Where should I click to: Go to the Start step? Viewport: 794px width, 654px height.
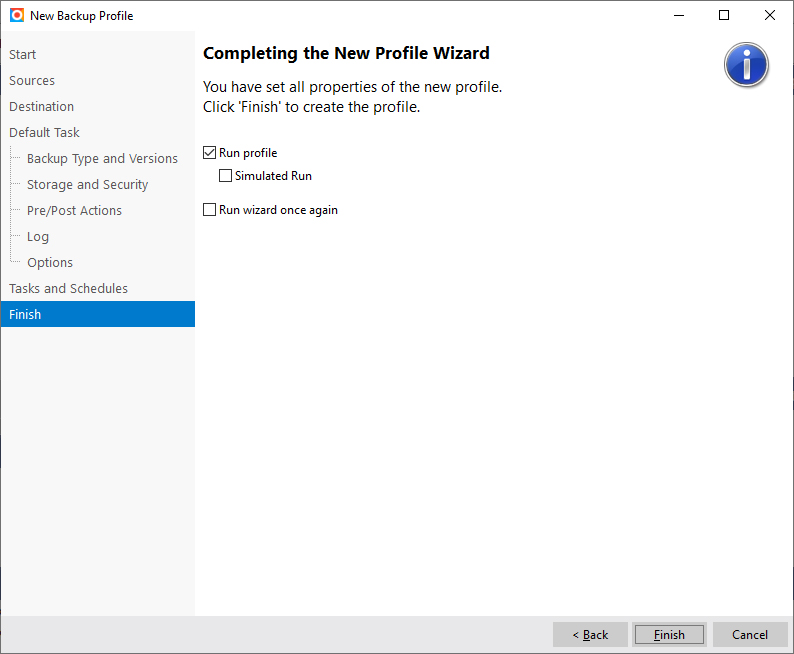pyautogui.click(x=23, y=55)
